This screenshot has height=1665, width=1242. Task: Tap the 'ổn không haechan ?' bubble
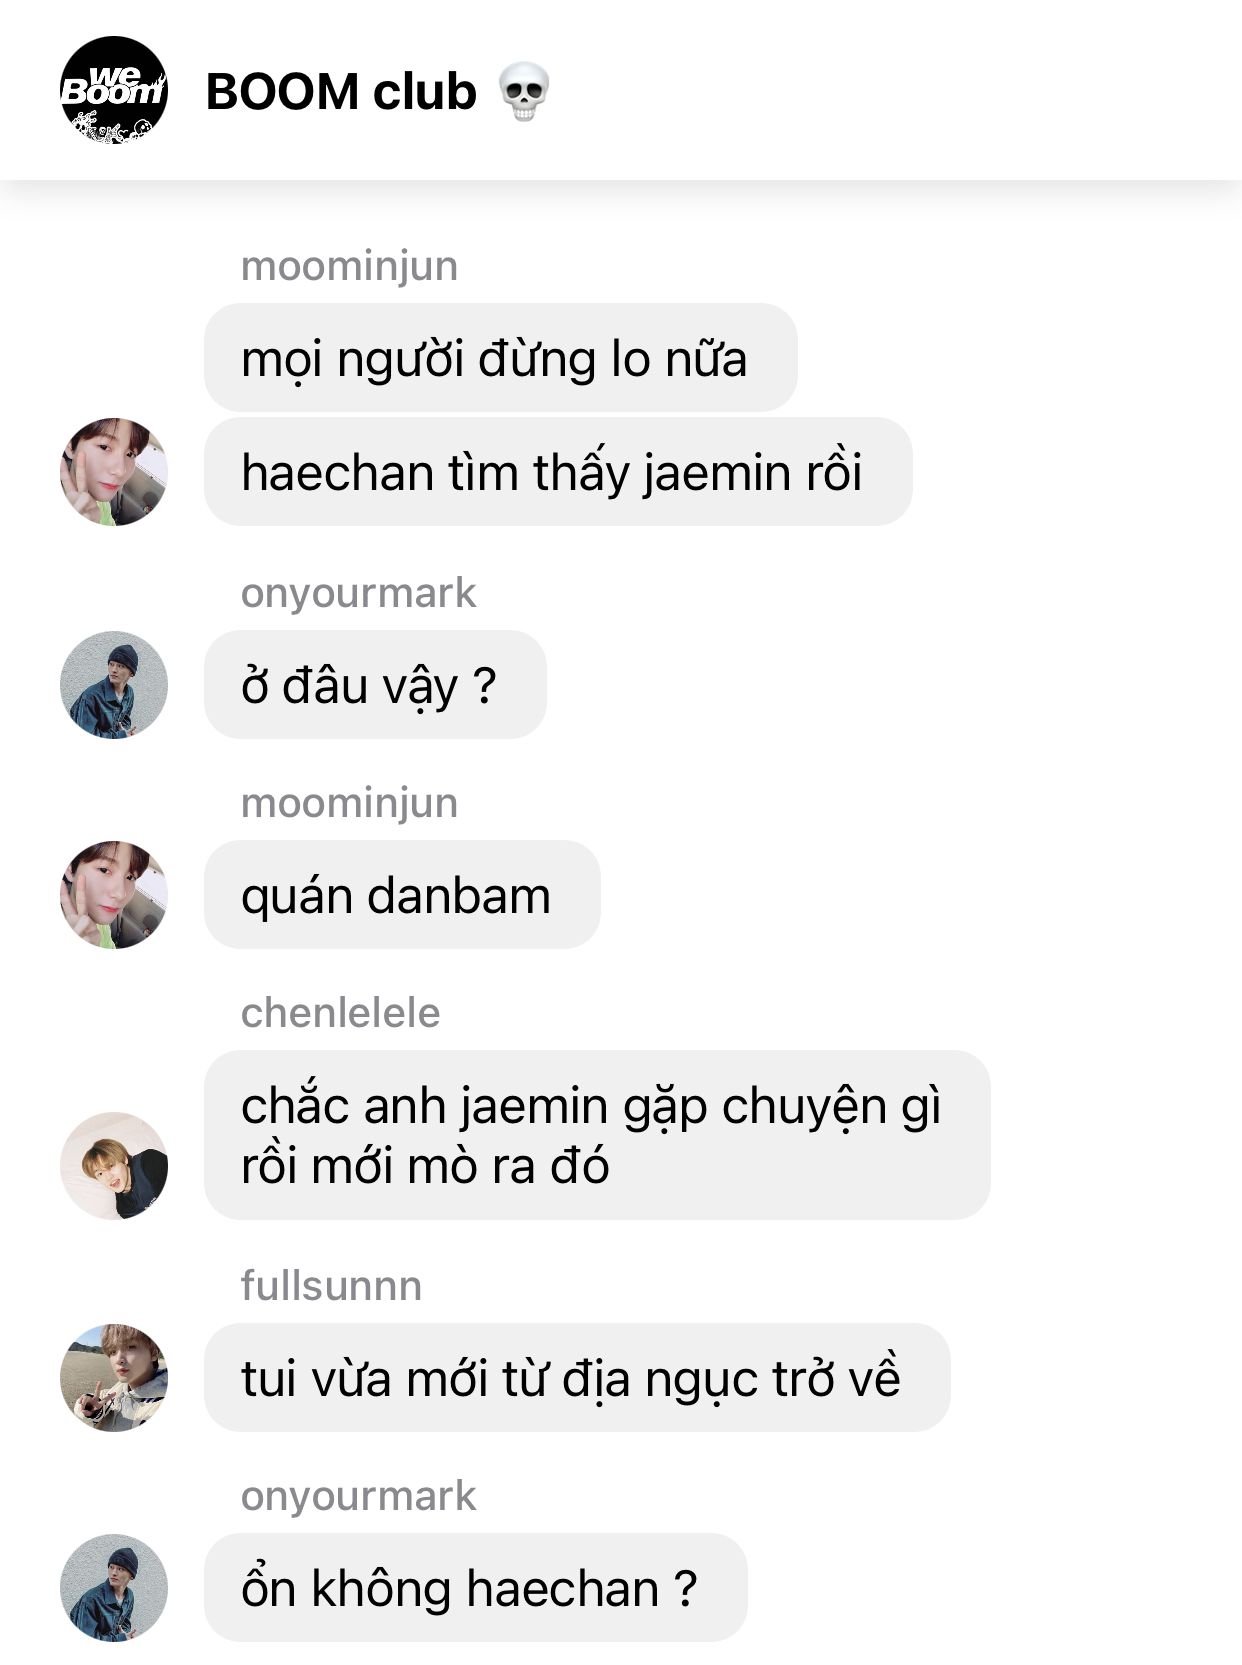(476, 1588)
